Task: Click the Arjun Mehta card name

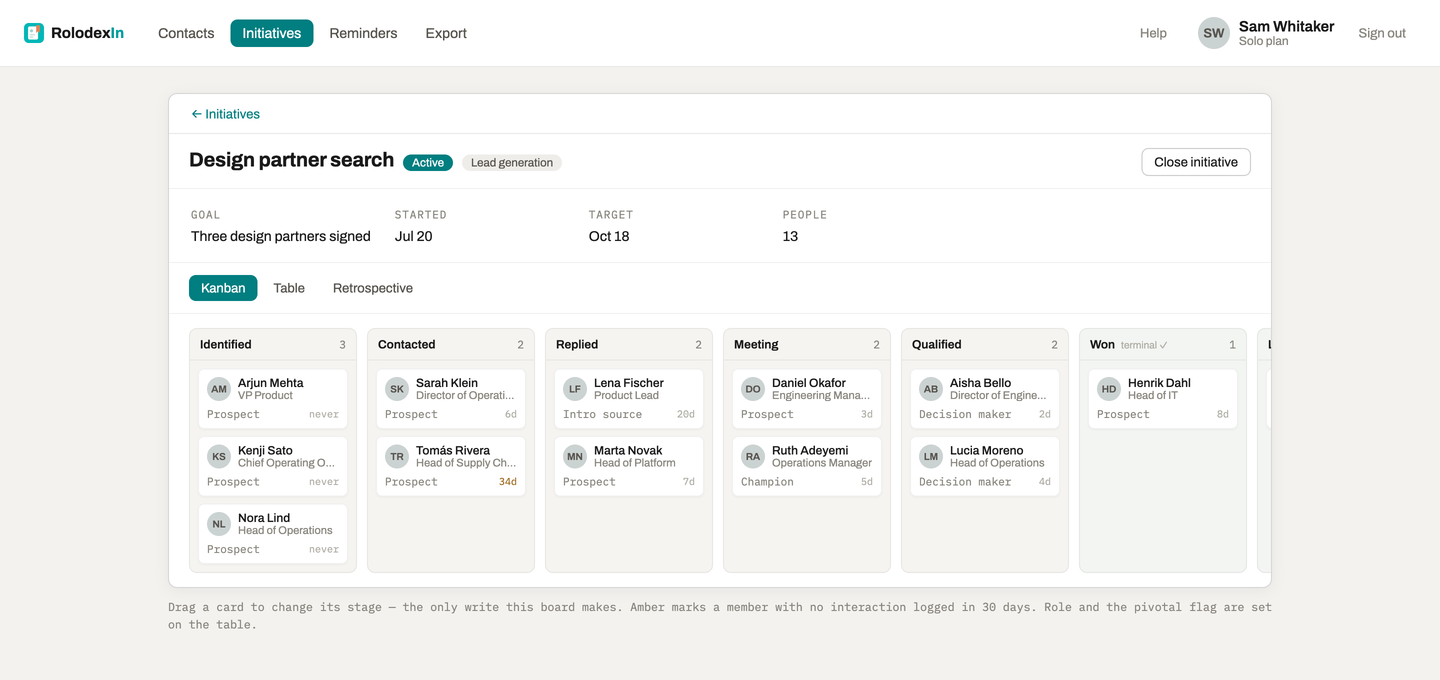Action: tap(270, 383)
